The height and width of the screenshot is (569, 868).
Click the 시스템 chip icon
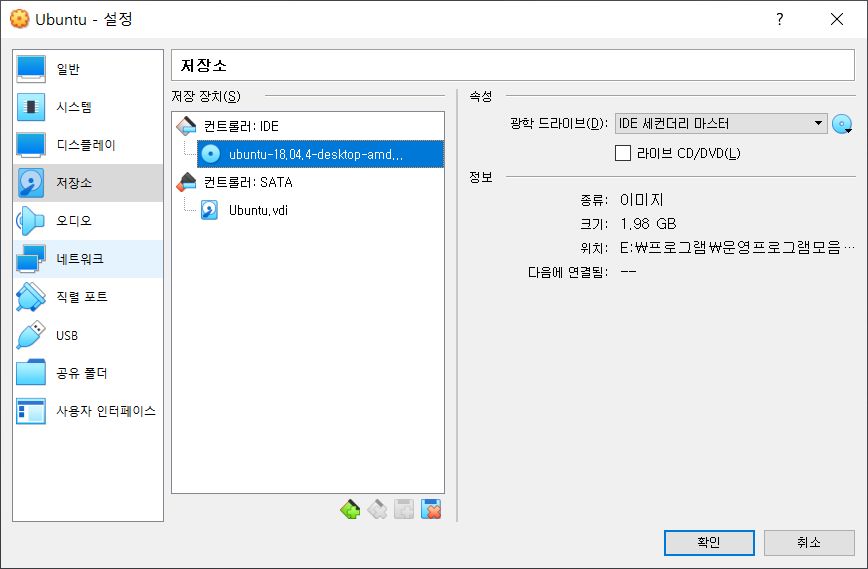point(30,107)
